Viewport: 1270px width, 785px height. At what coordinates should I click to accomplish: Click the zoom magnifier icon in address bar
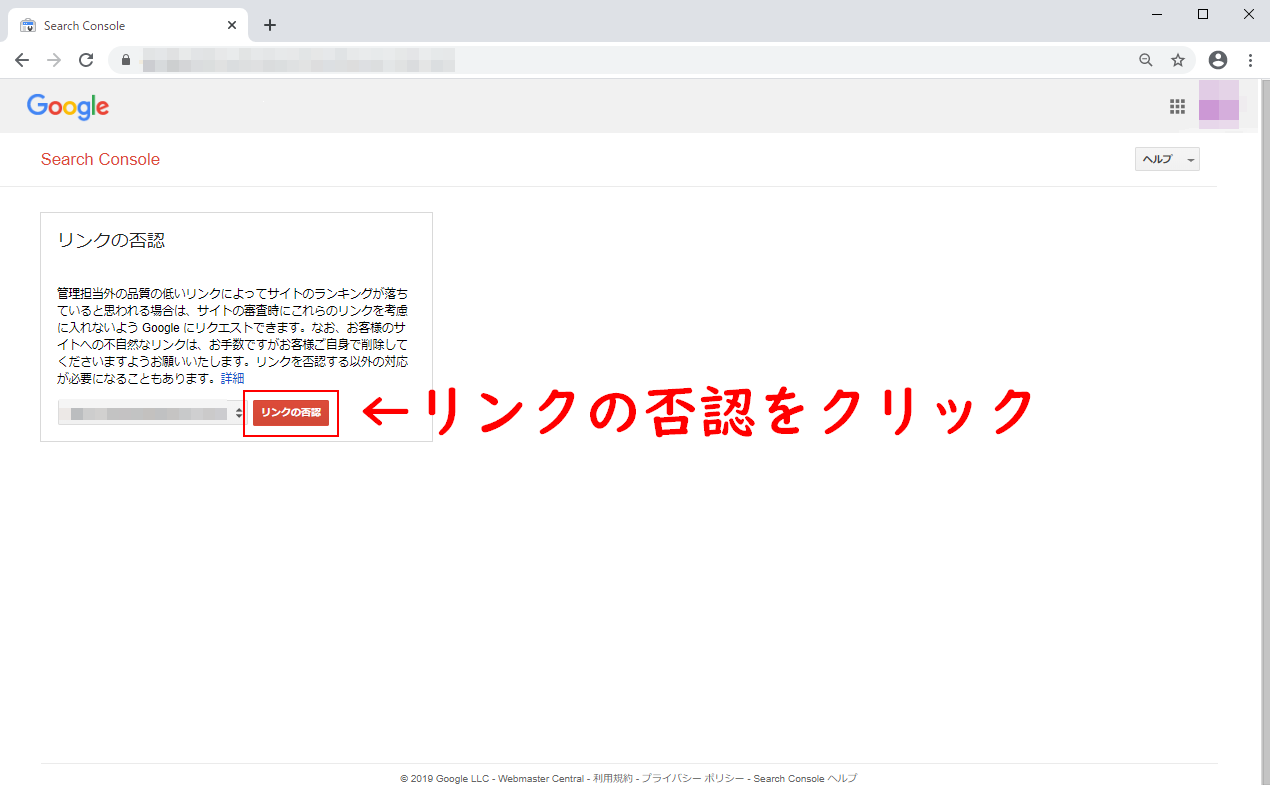click(x=1146, y=60)
